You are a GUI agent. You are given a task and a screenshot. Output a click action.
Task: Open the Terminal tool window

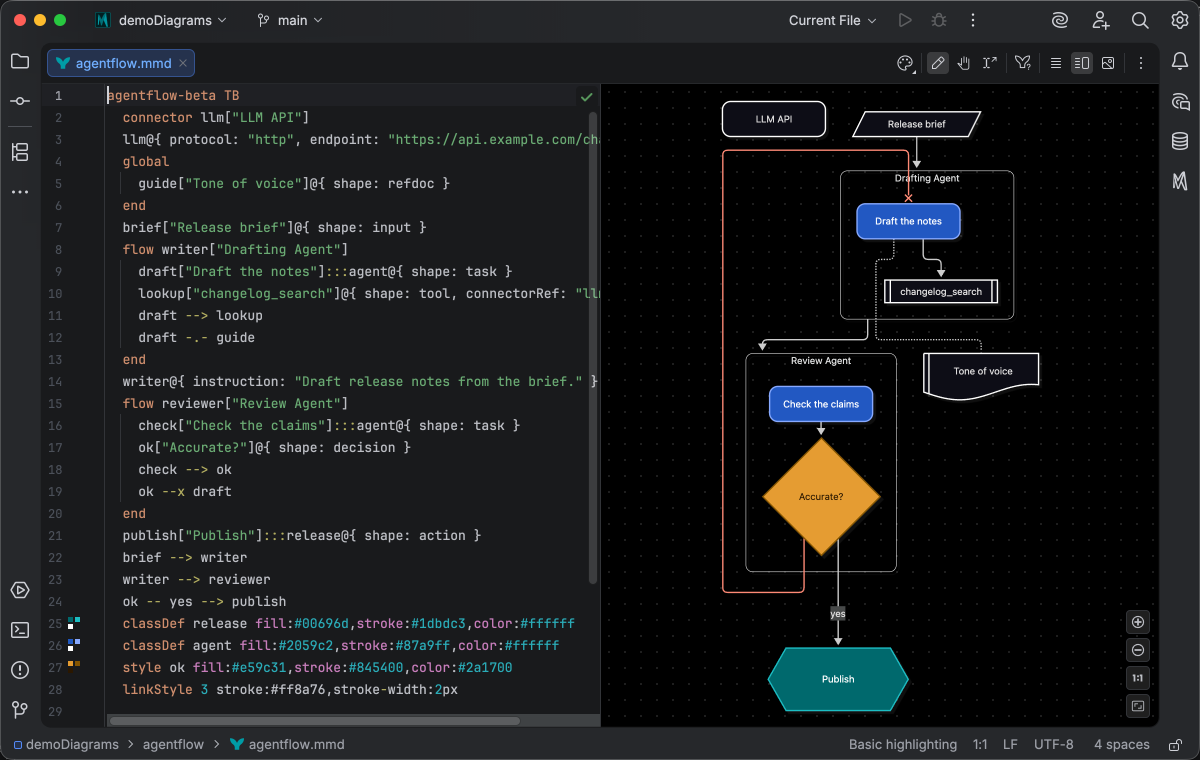(20, 630)
